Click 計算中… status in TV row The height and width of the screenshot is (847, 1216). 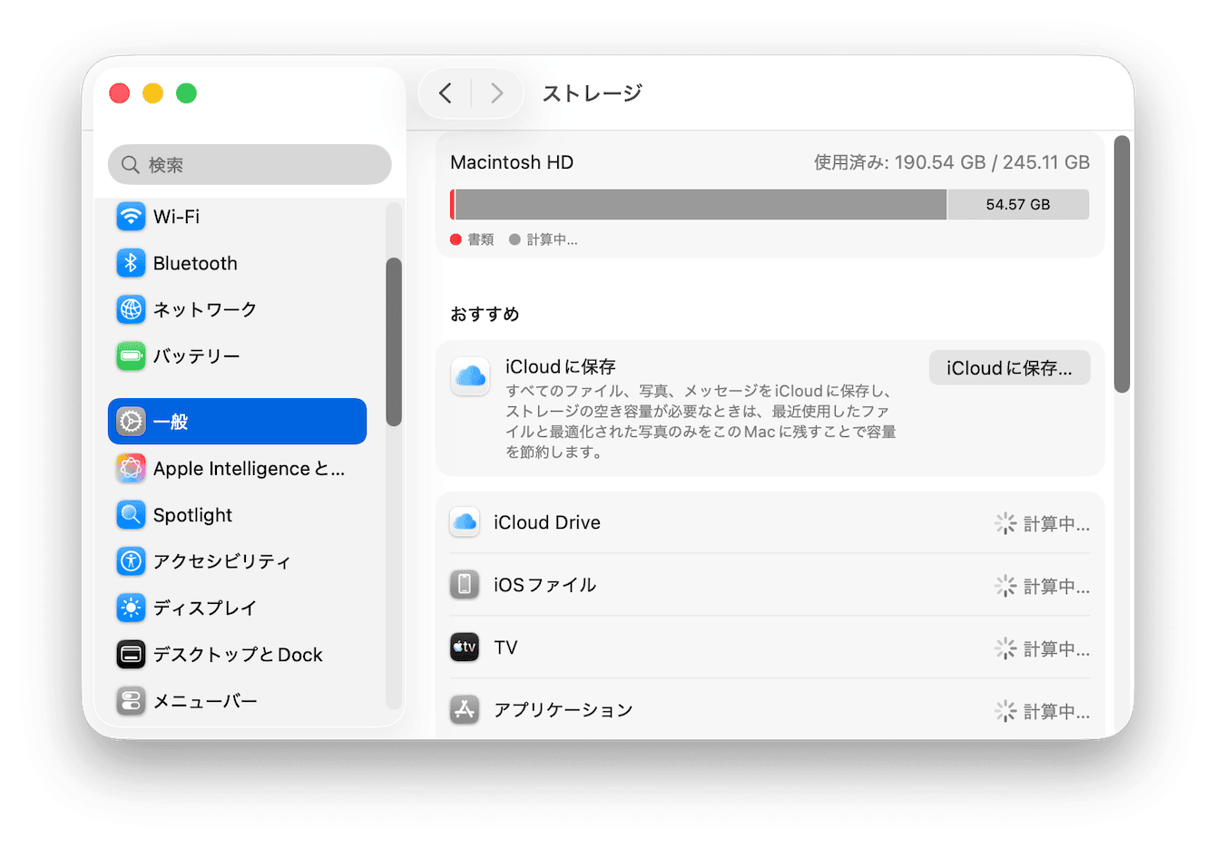click(x=1056, y=648)
